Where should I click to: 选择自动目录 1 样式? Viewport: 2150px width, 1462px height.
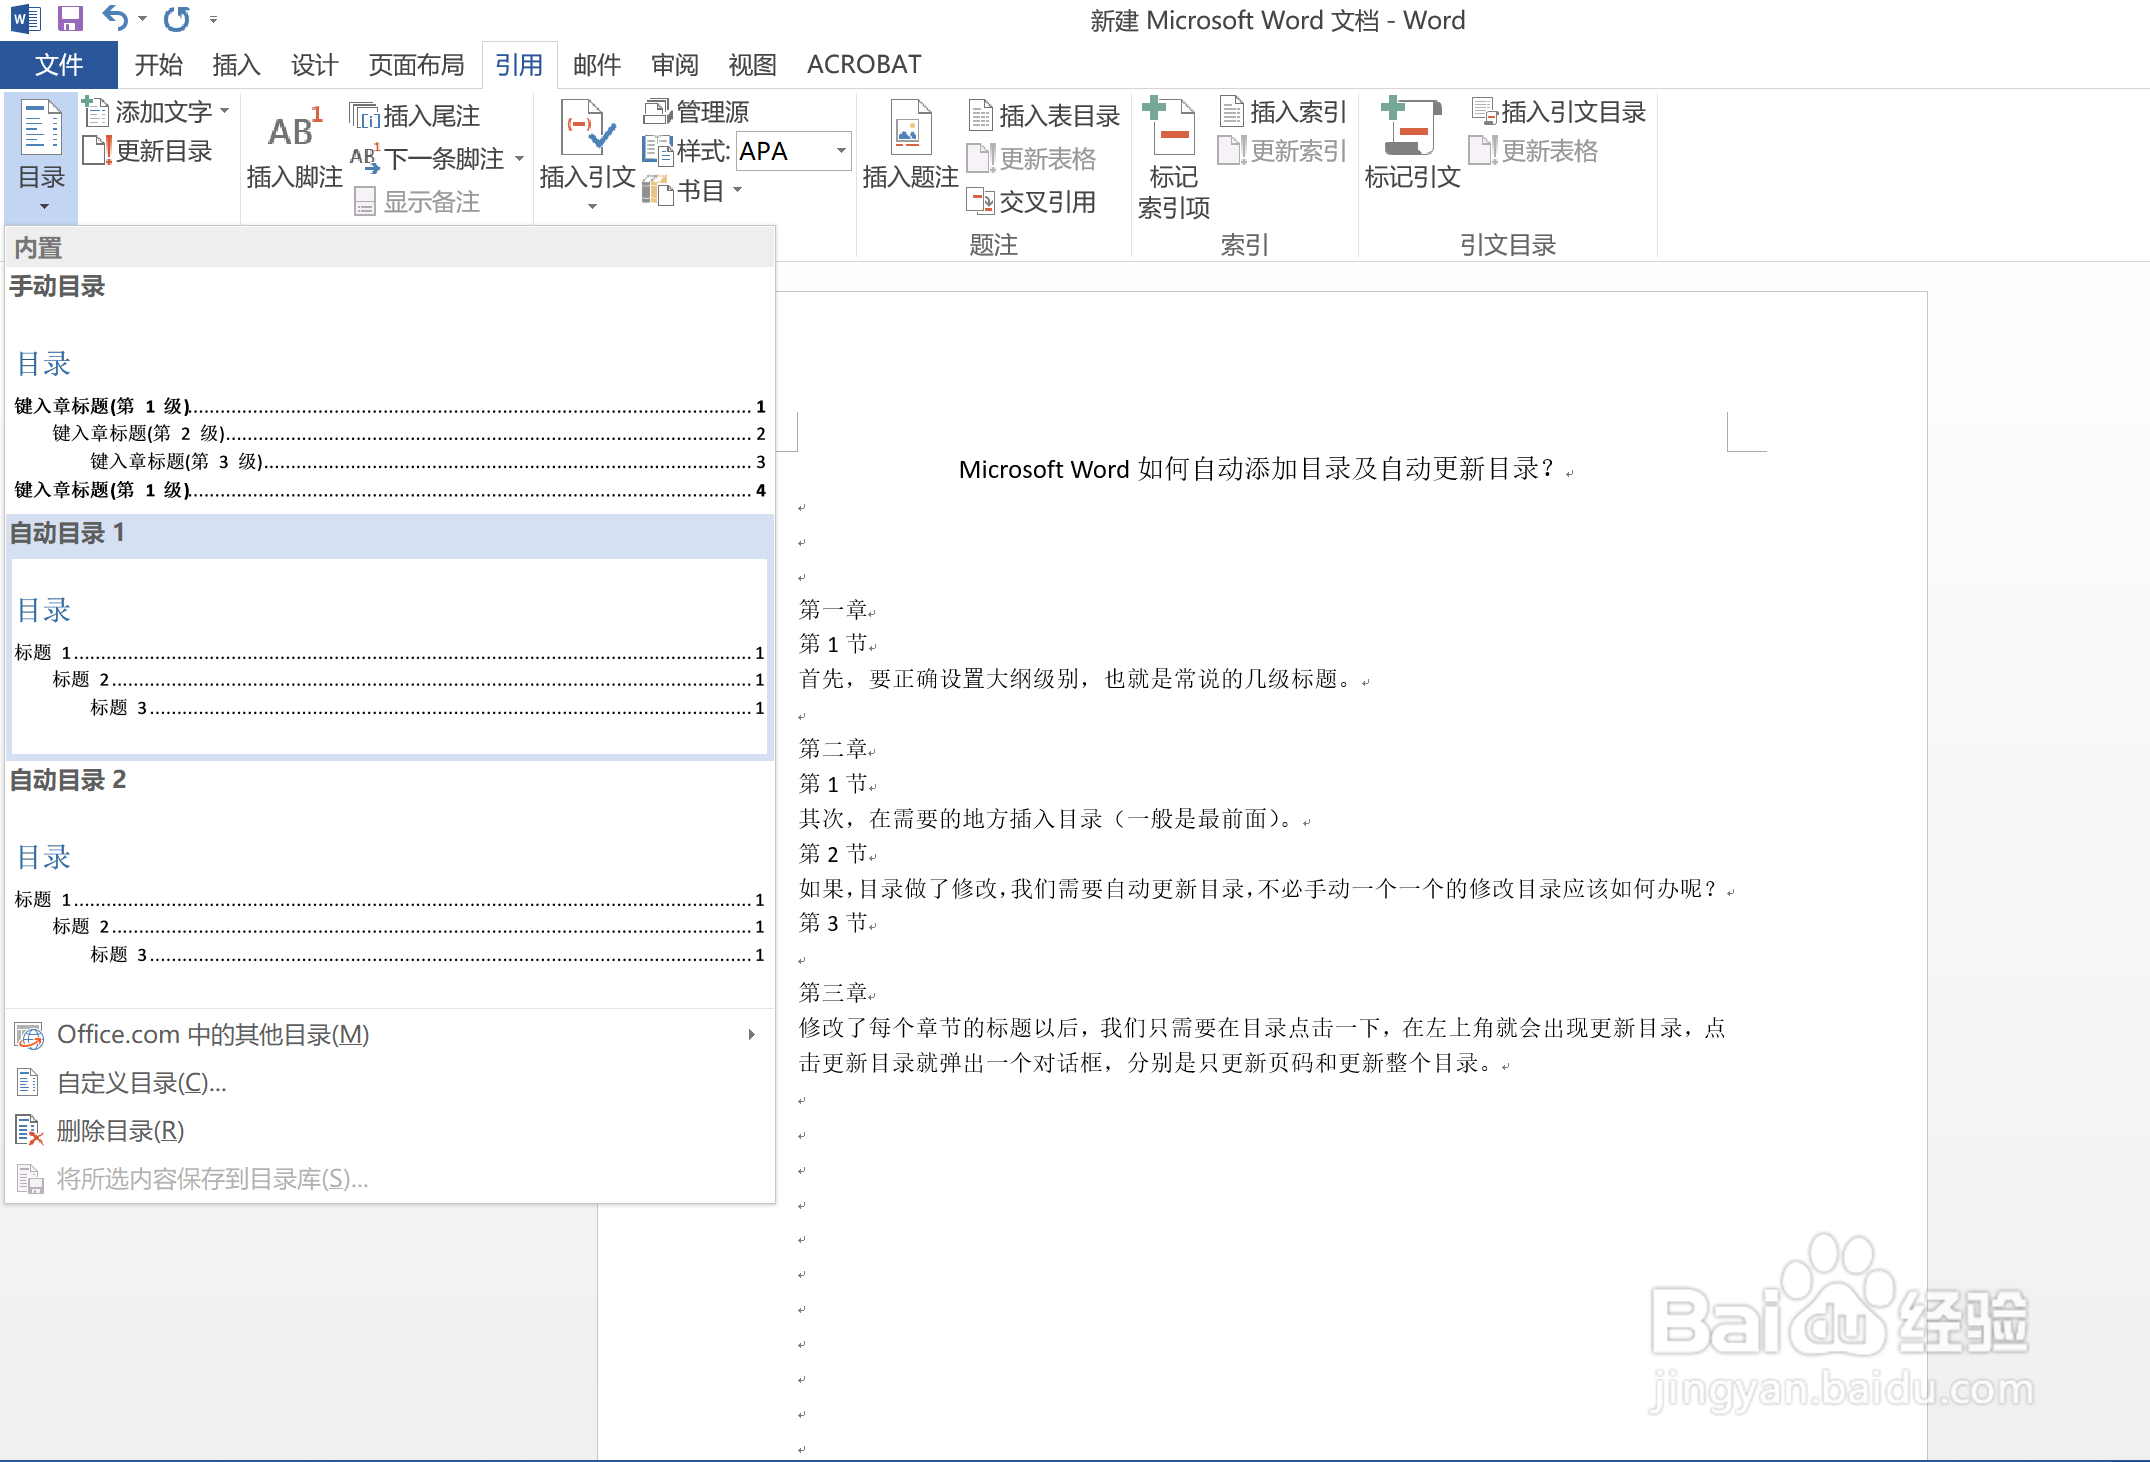(390, 650)
